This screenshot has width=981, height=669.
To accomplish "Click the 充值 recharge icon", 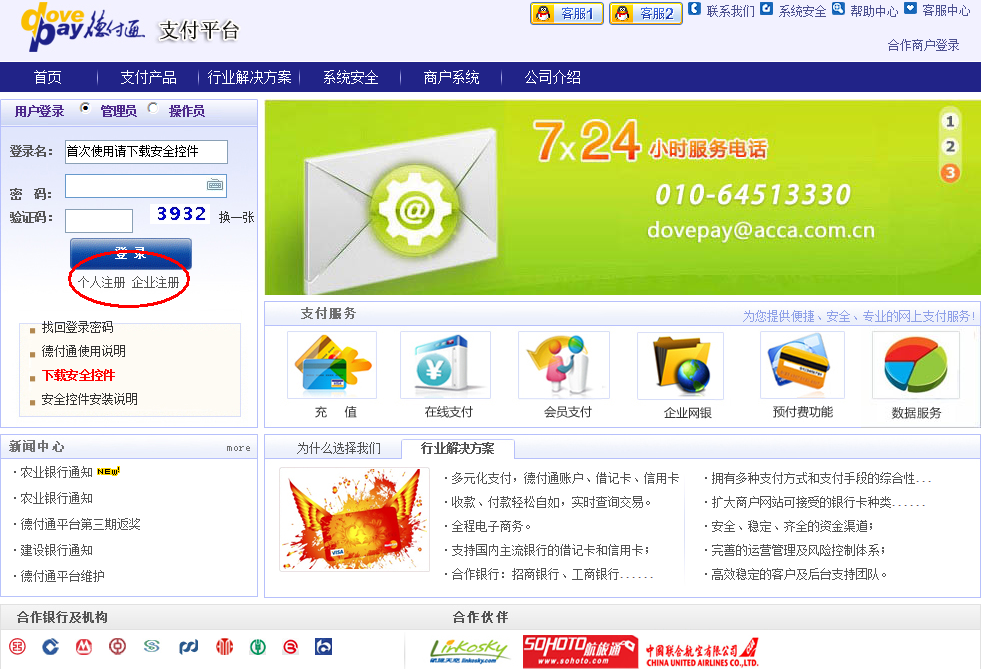I will coord(331,366).
